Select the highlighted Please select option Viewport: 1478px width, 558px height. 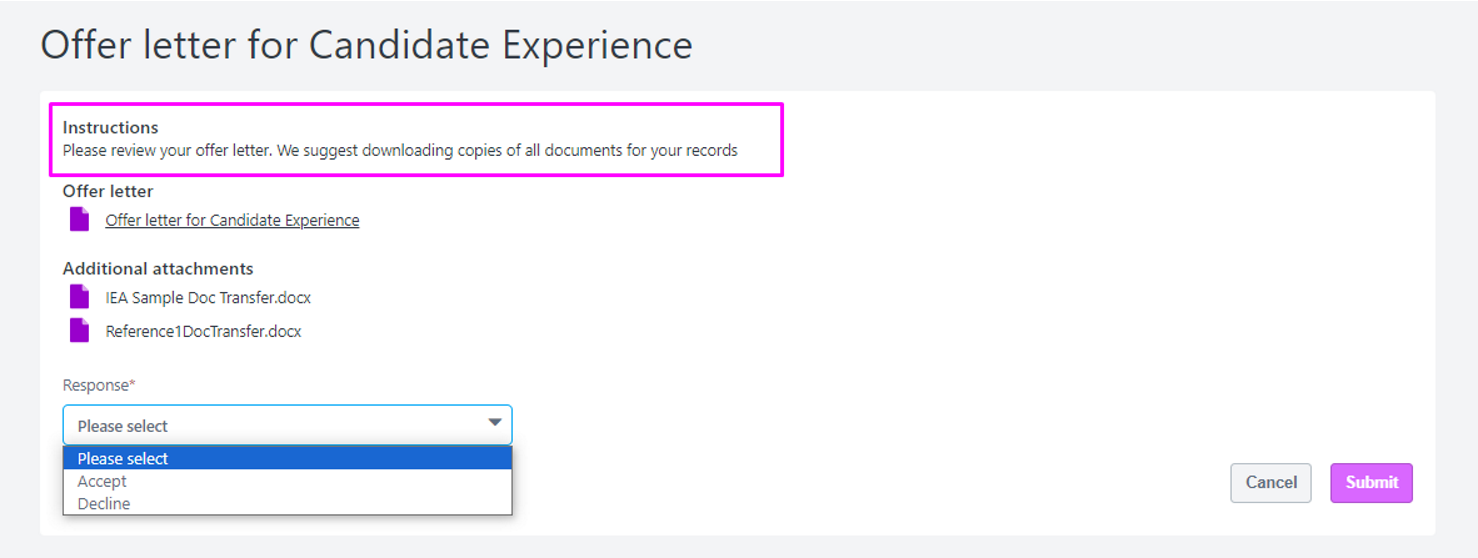[287, 458]
